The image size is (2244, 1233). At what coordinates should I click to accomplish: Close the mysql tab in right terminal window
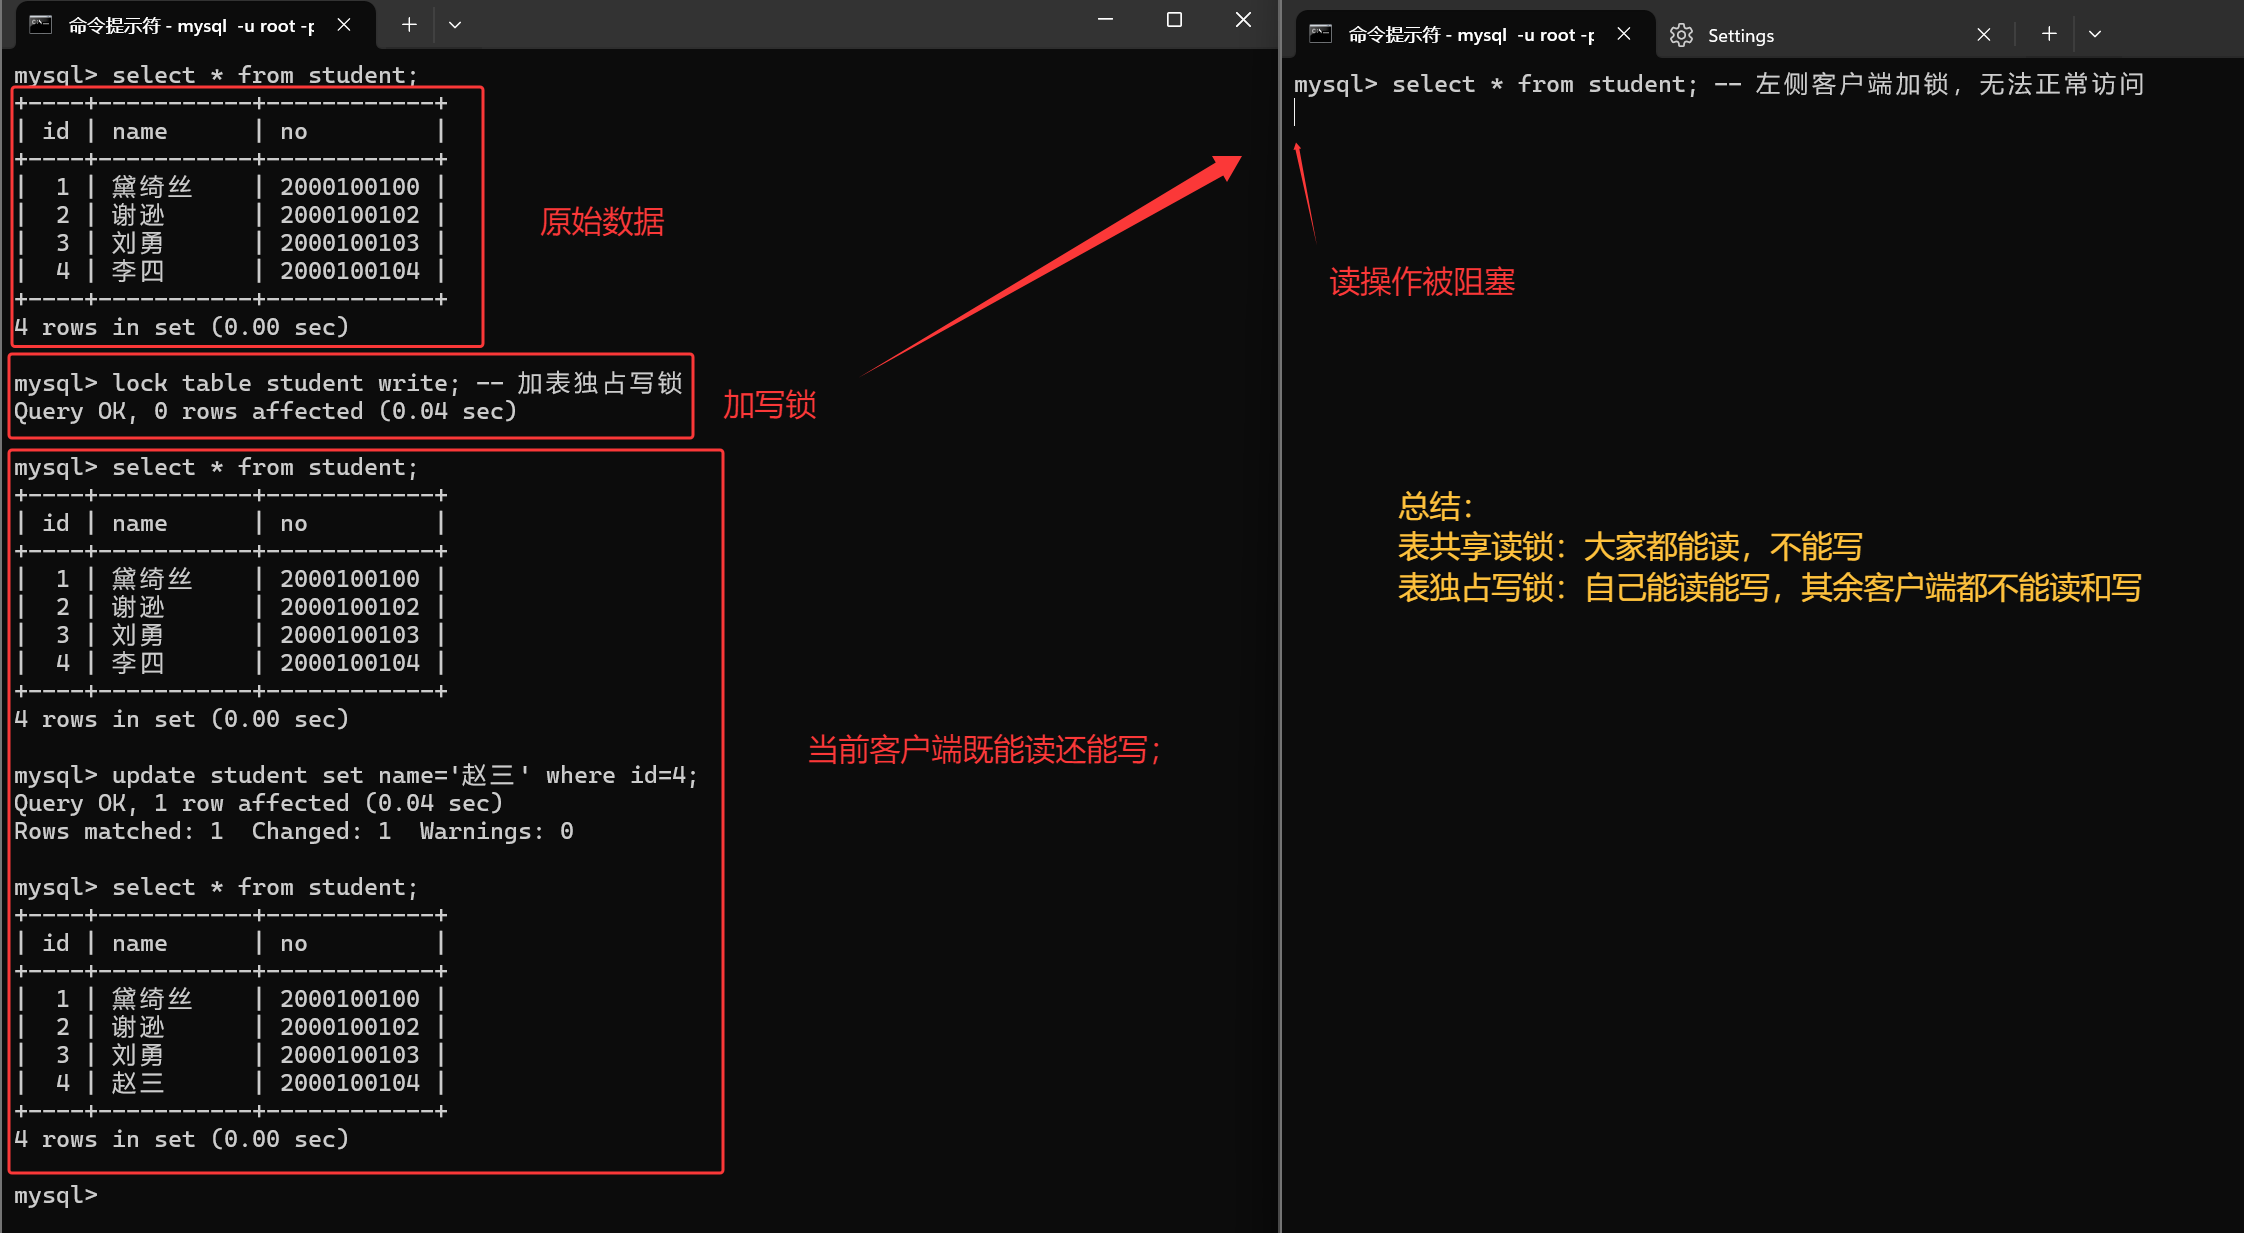tap(1624, 34)
